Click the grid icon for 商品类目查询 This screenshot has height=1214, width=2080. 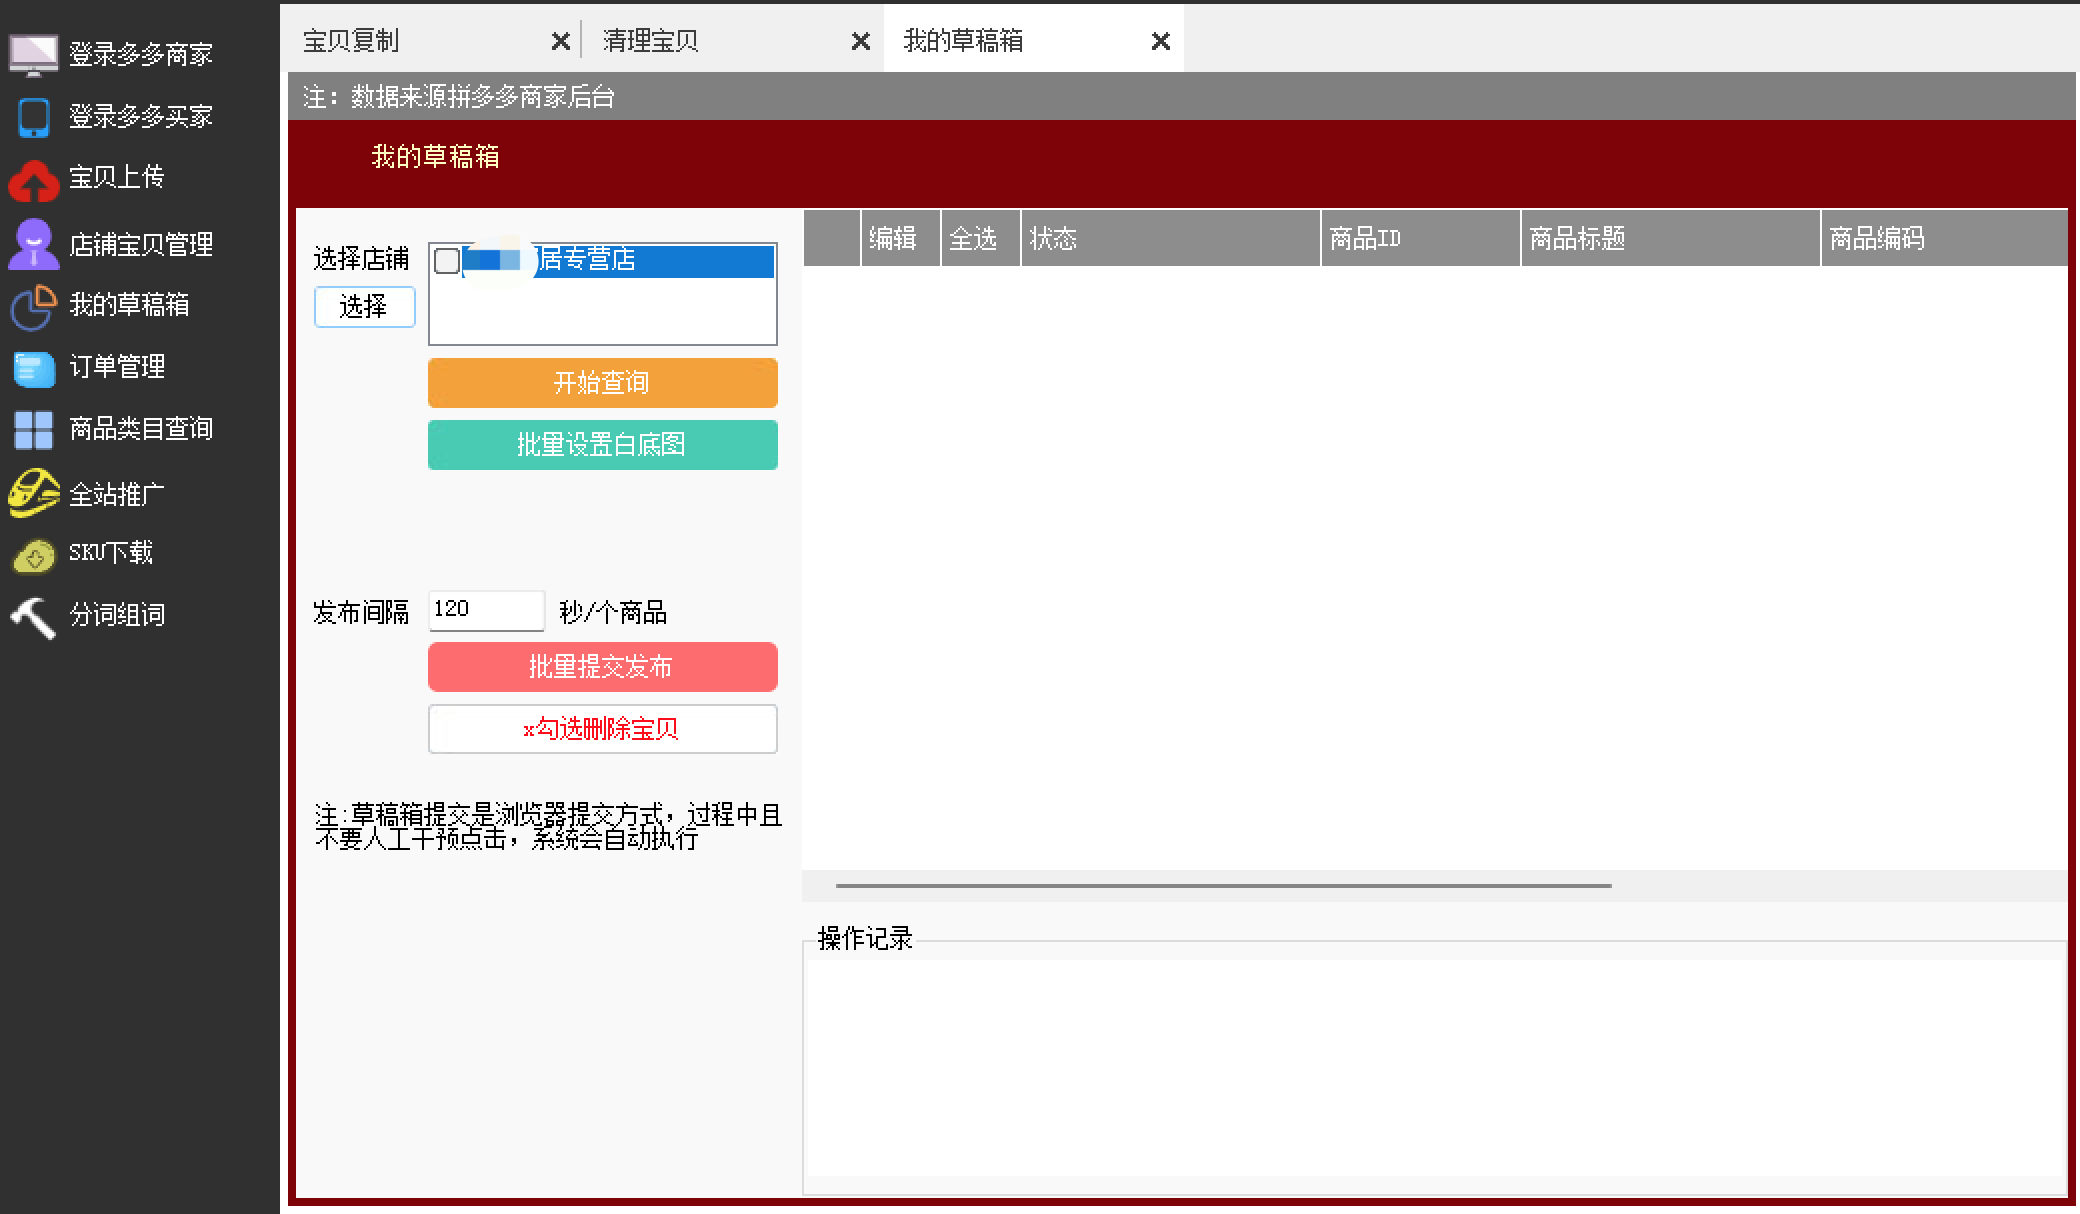(33, 430)
